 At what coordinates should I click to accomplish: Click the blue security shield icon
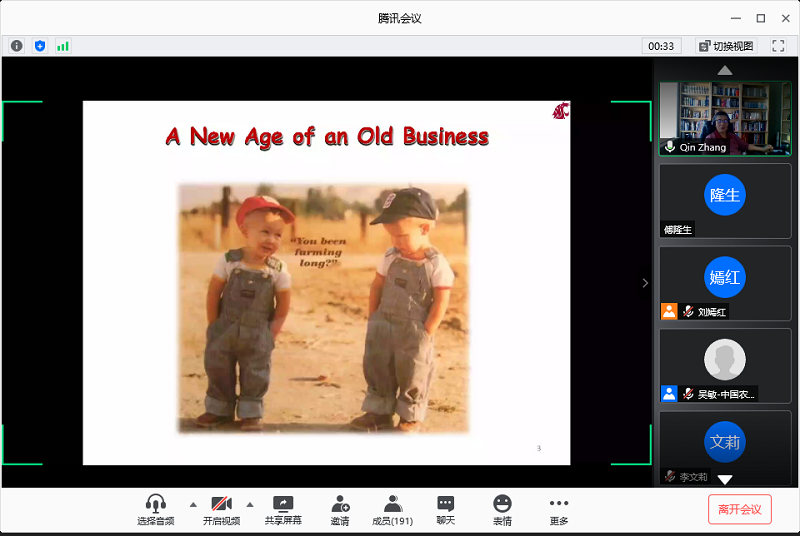coord(40,46)
